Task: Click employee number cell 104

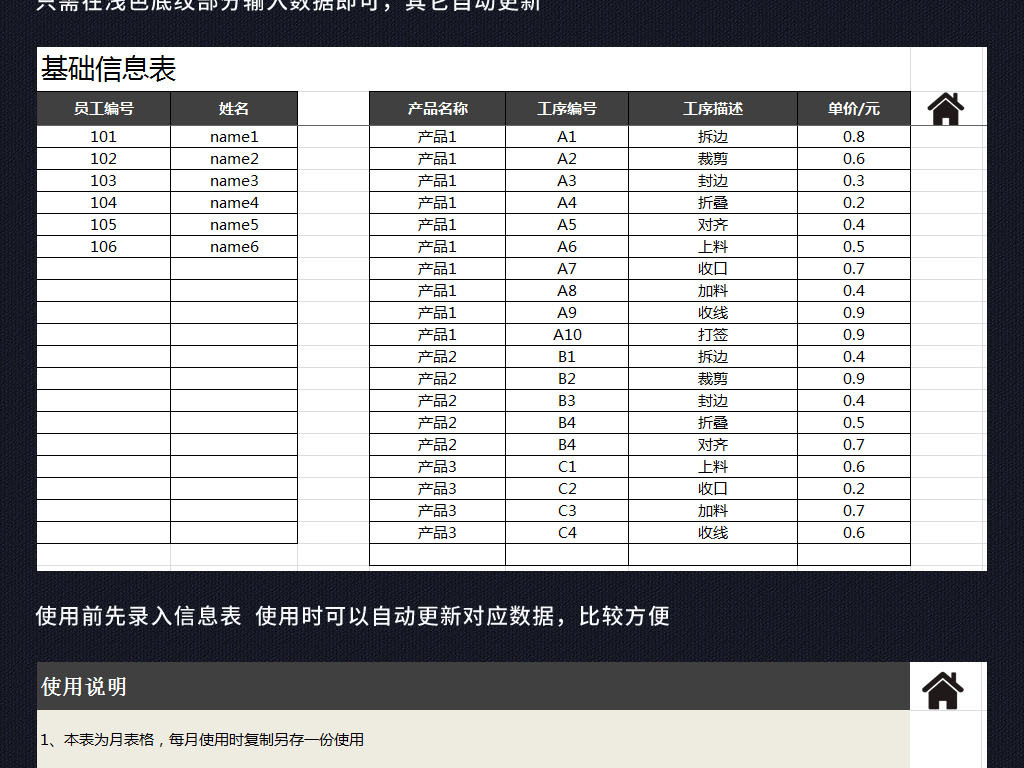Action: tap(104, 202)
